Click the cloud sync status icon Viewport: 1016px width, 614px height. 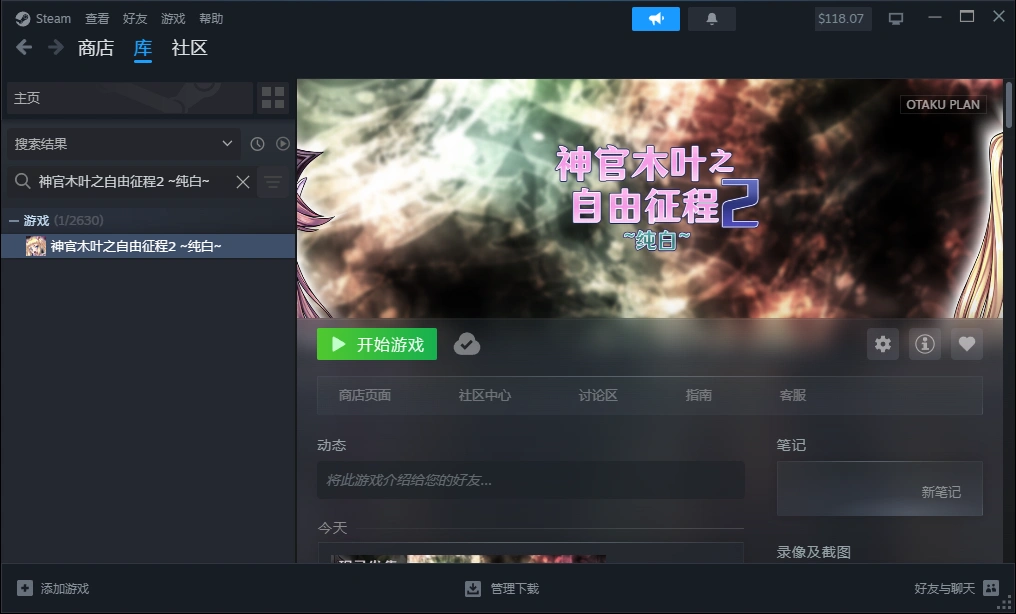467,344
